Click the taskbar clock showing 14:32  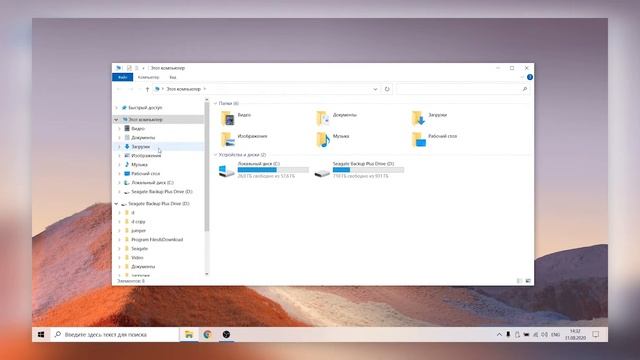[x=575, y=334]
